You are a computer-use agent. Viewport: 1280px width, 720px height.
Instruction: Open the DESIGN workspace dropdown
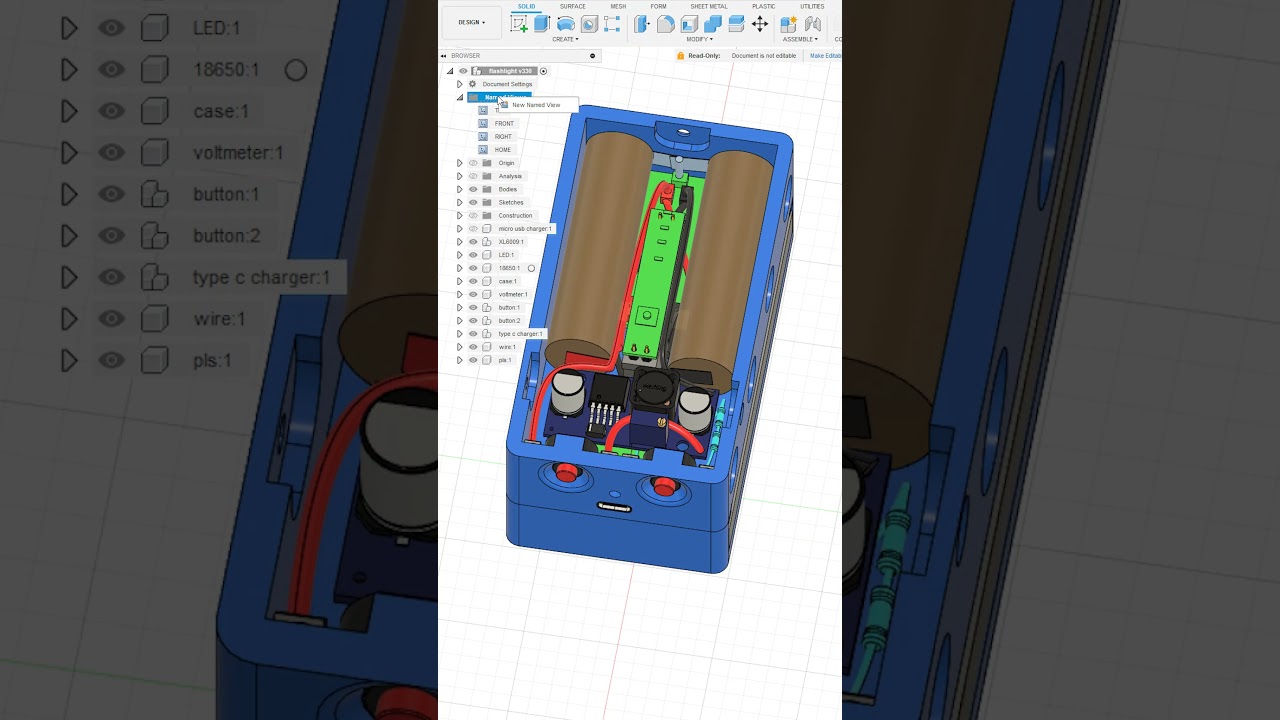coord(472,22)
